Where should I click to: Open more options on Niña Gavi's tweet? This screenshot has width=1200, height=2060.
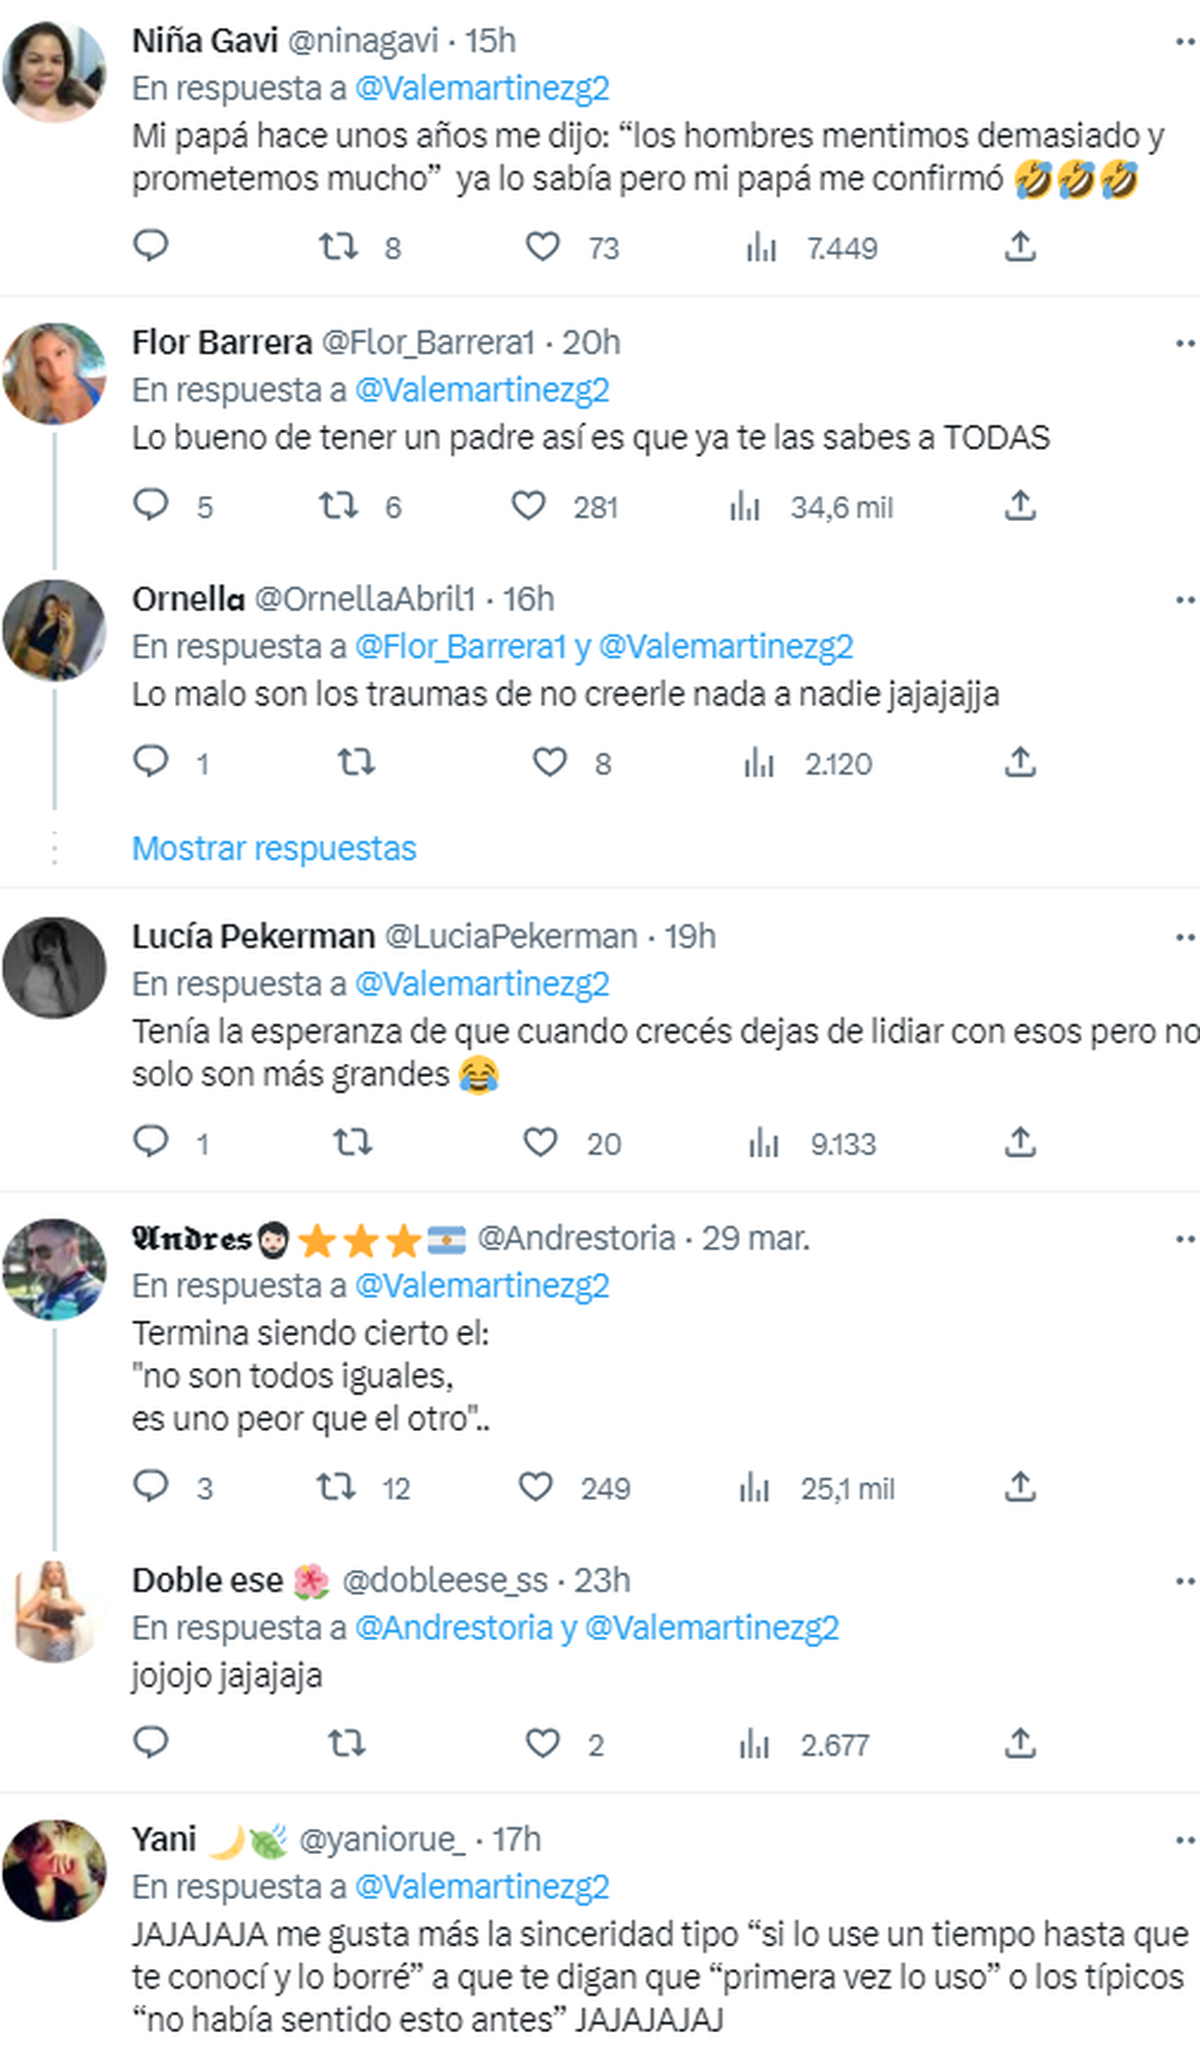(x=1185, y=42)
